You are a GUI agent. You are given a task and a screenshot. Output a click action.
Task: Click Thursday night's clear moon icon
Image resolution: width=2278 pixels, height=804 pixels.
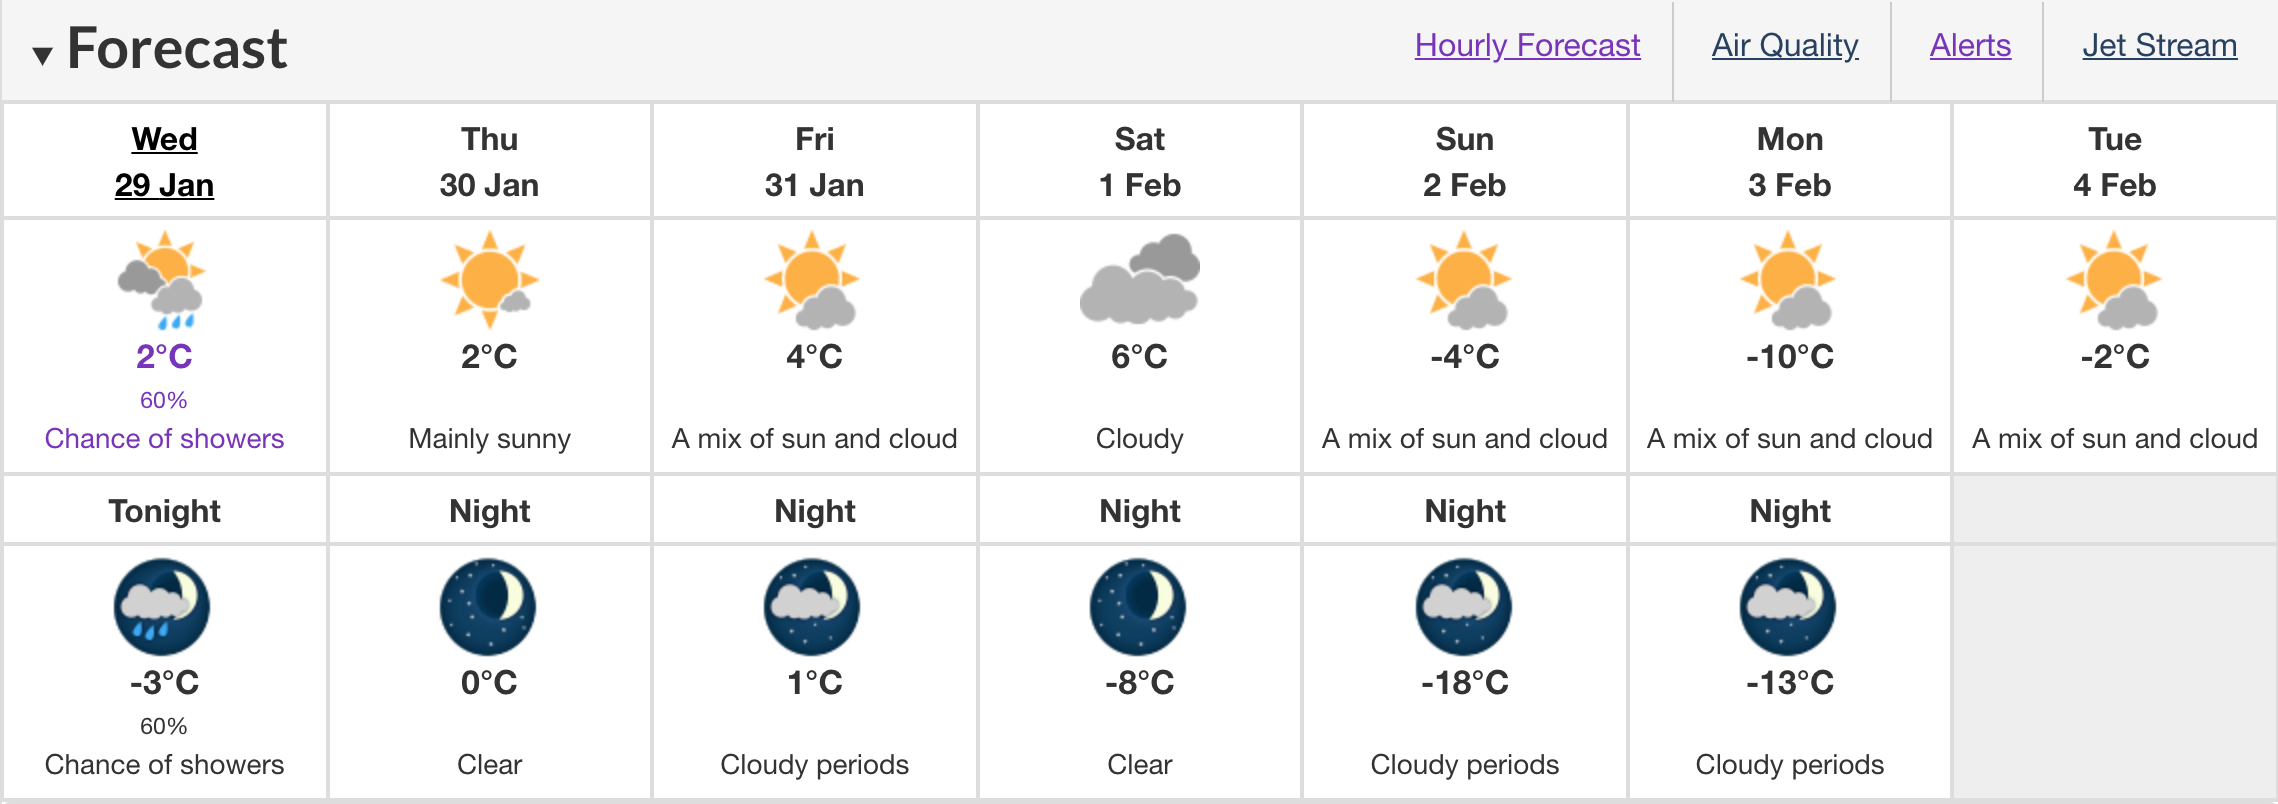(x=488, y=607)
